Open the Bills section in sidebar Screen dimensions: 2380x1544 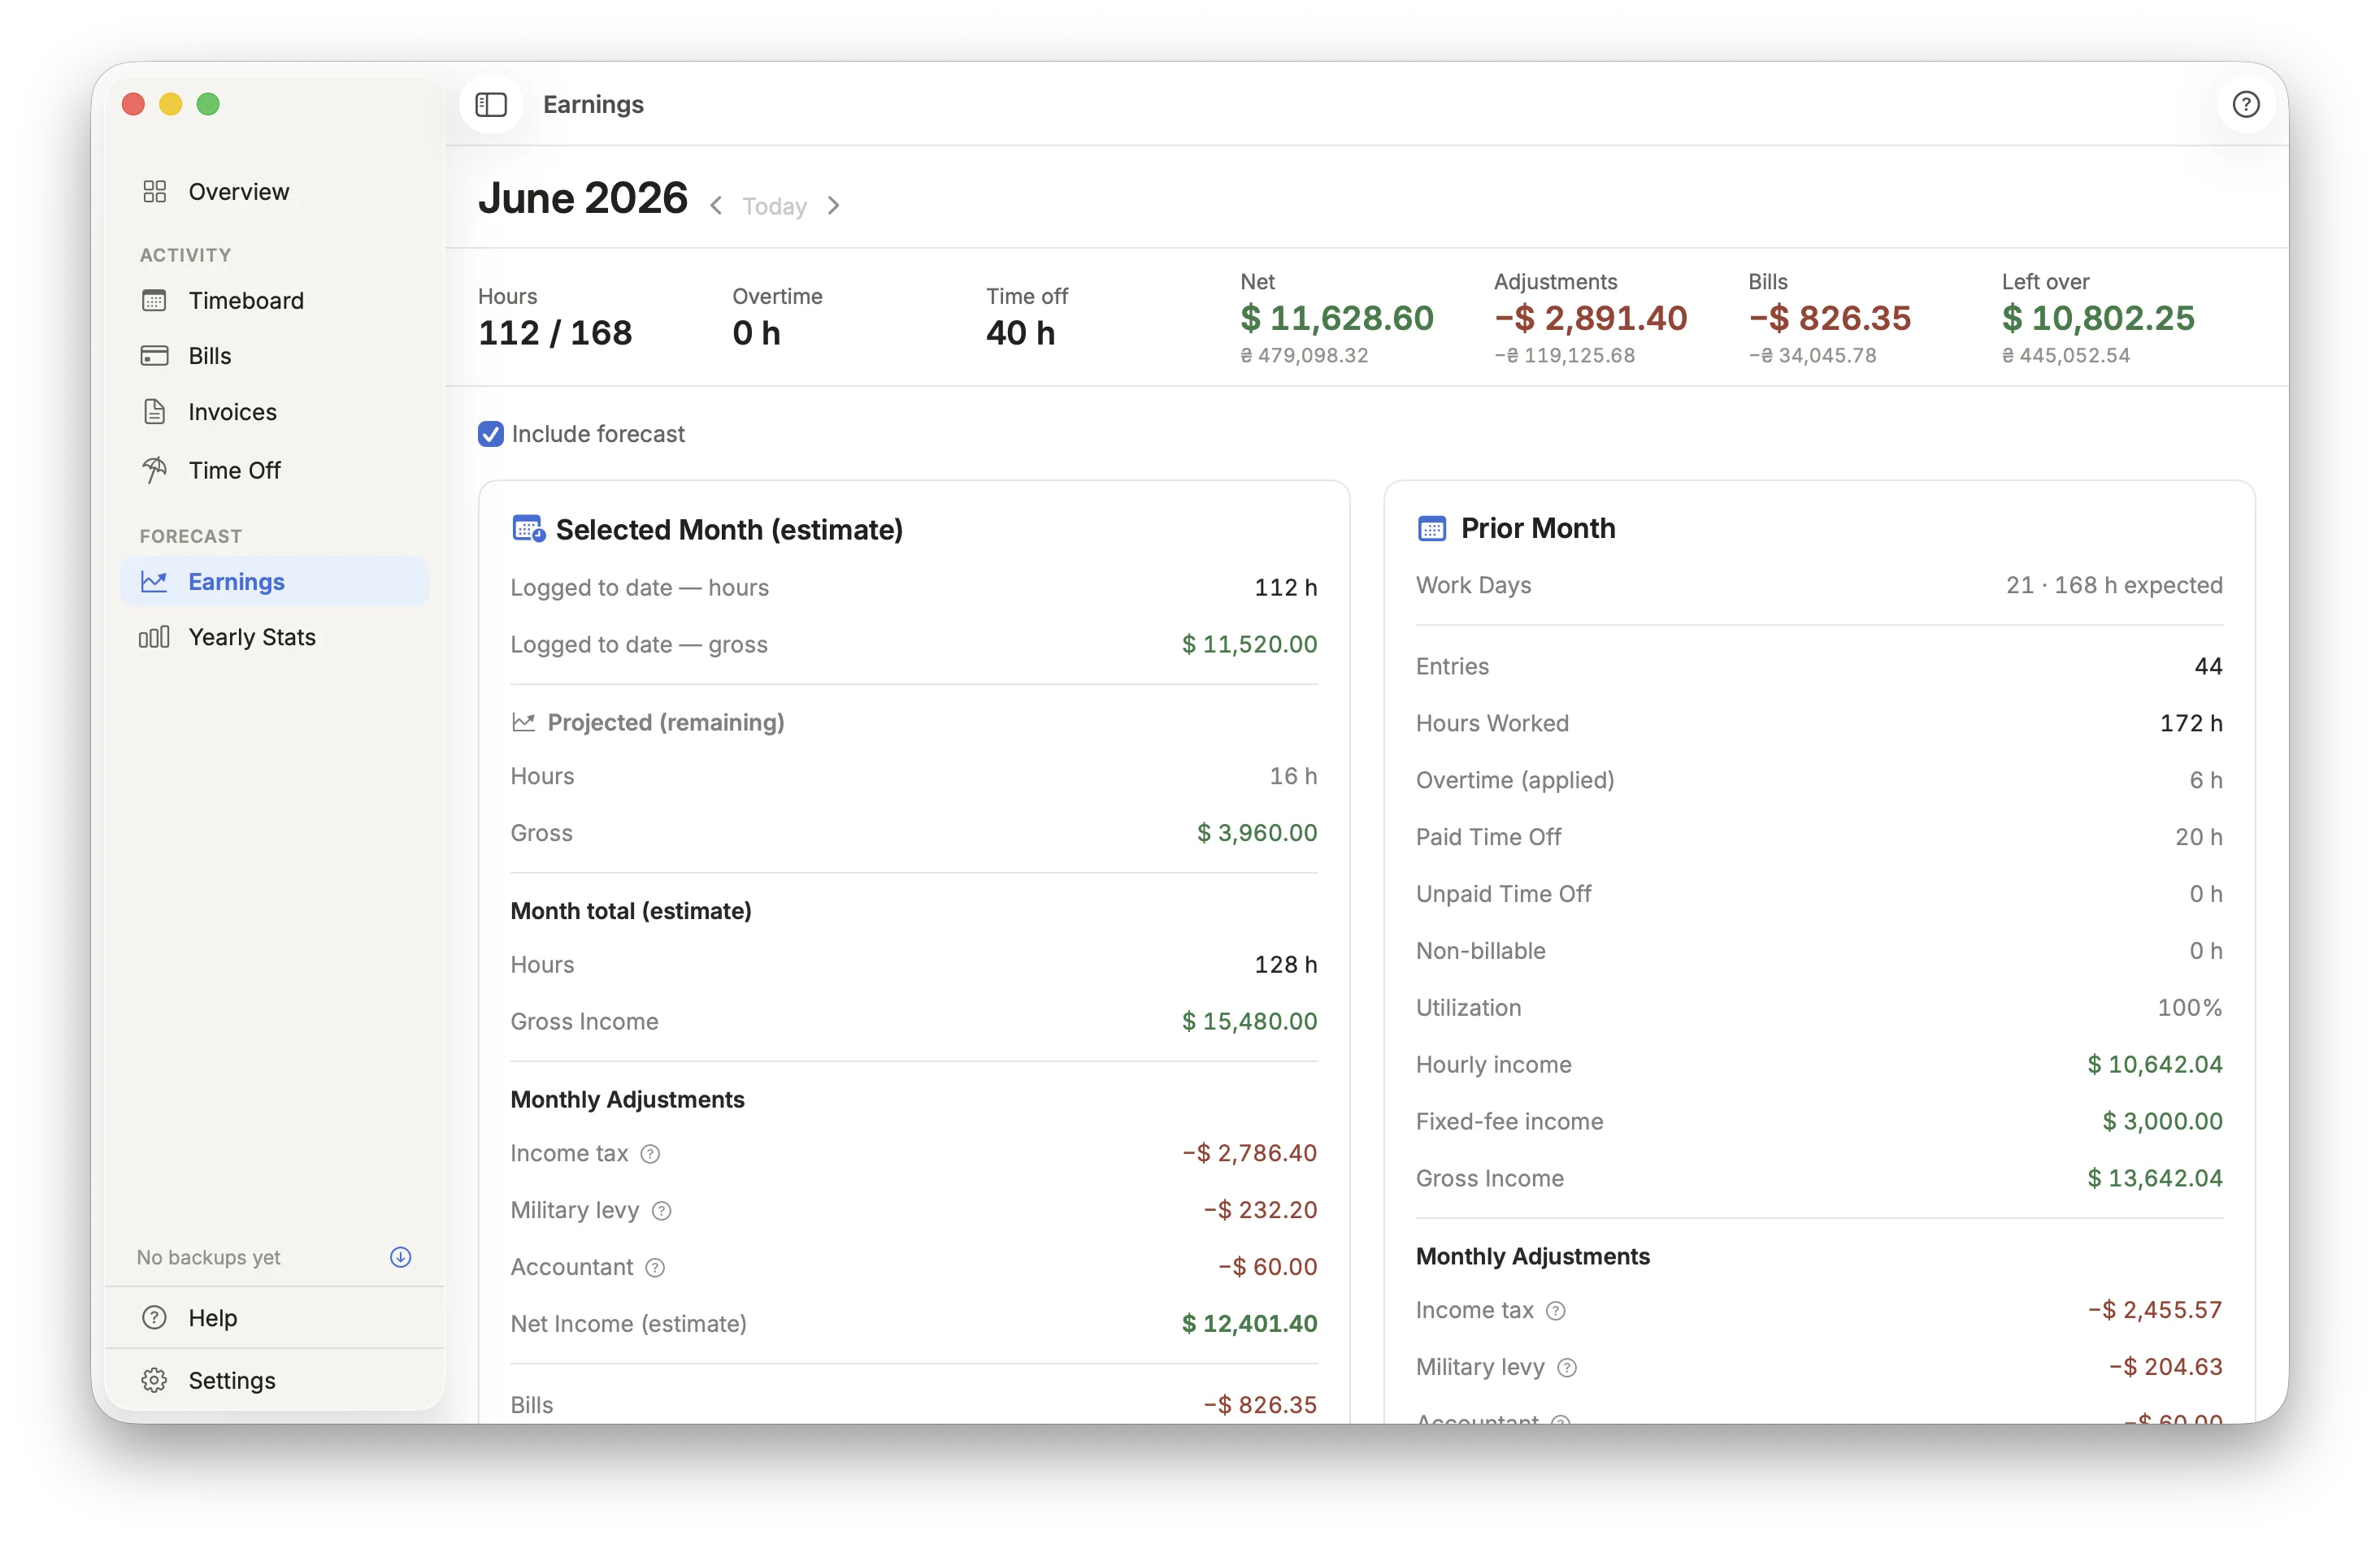point(275,355)
